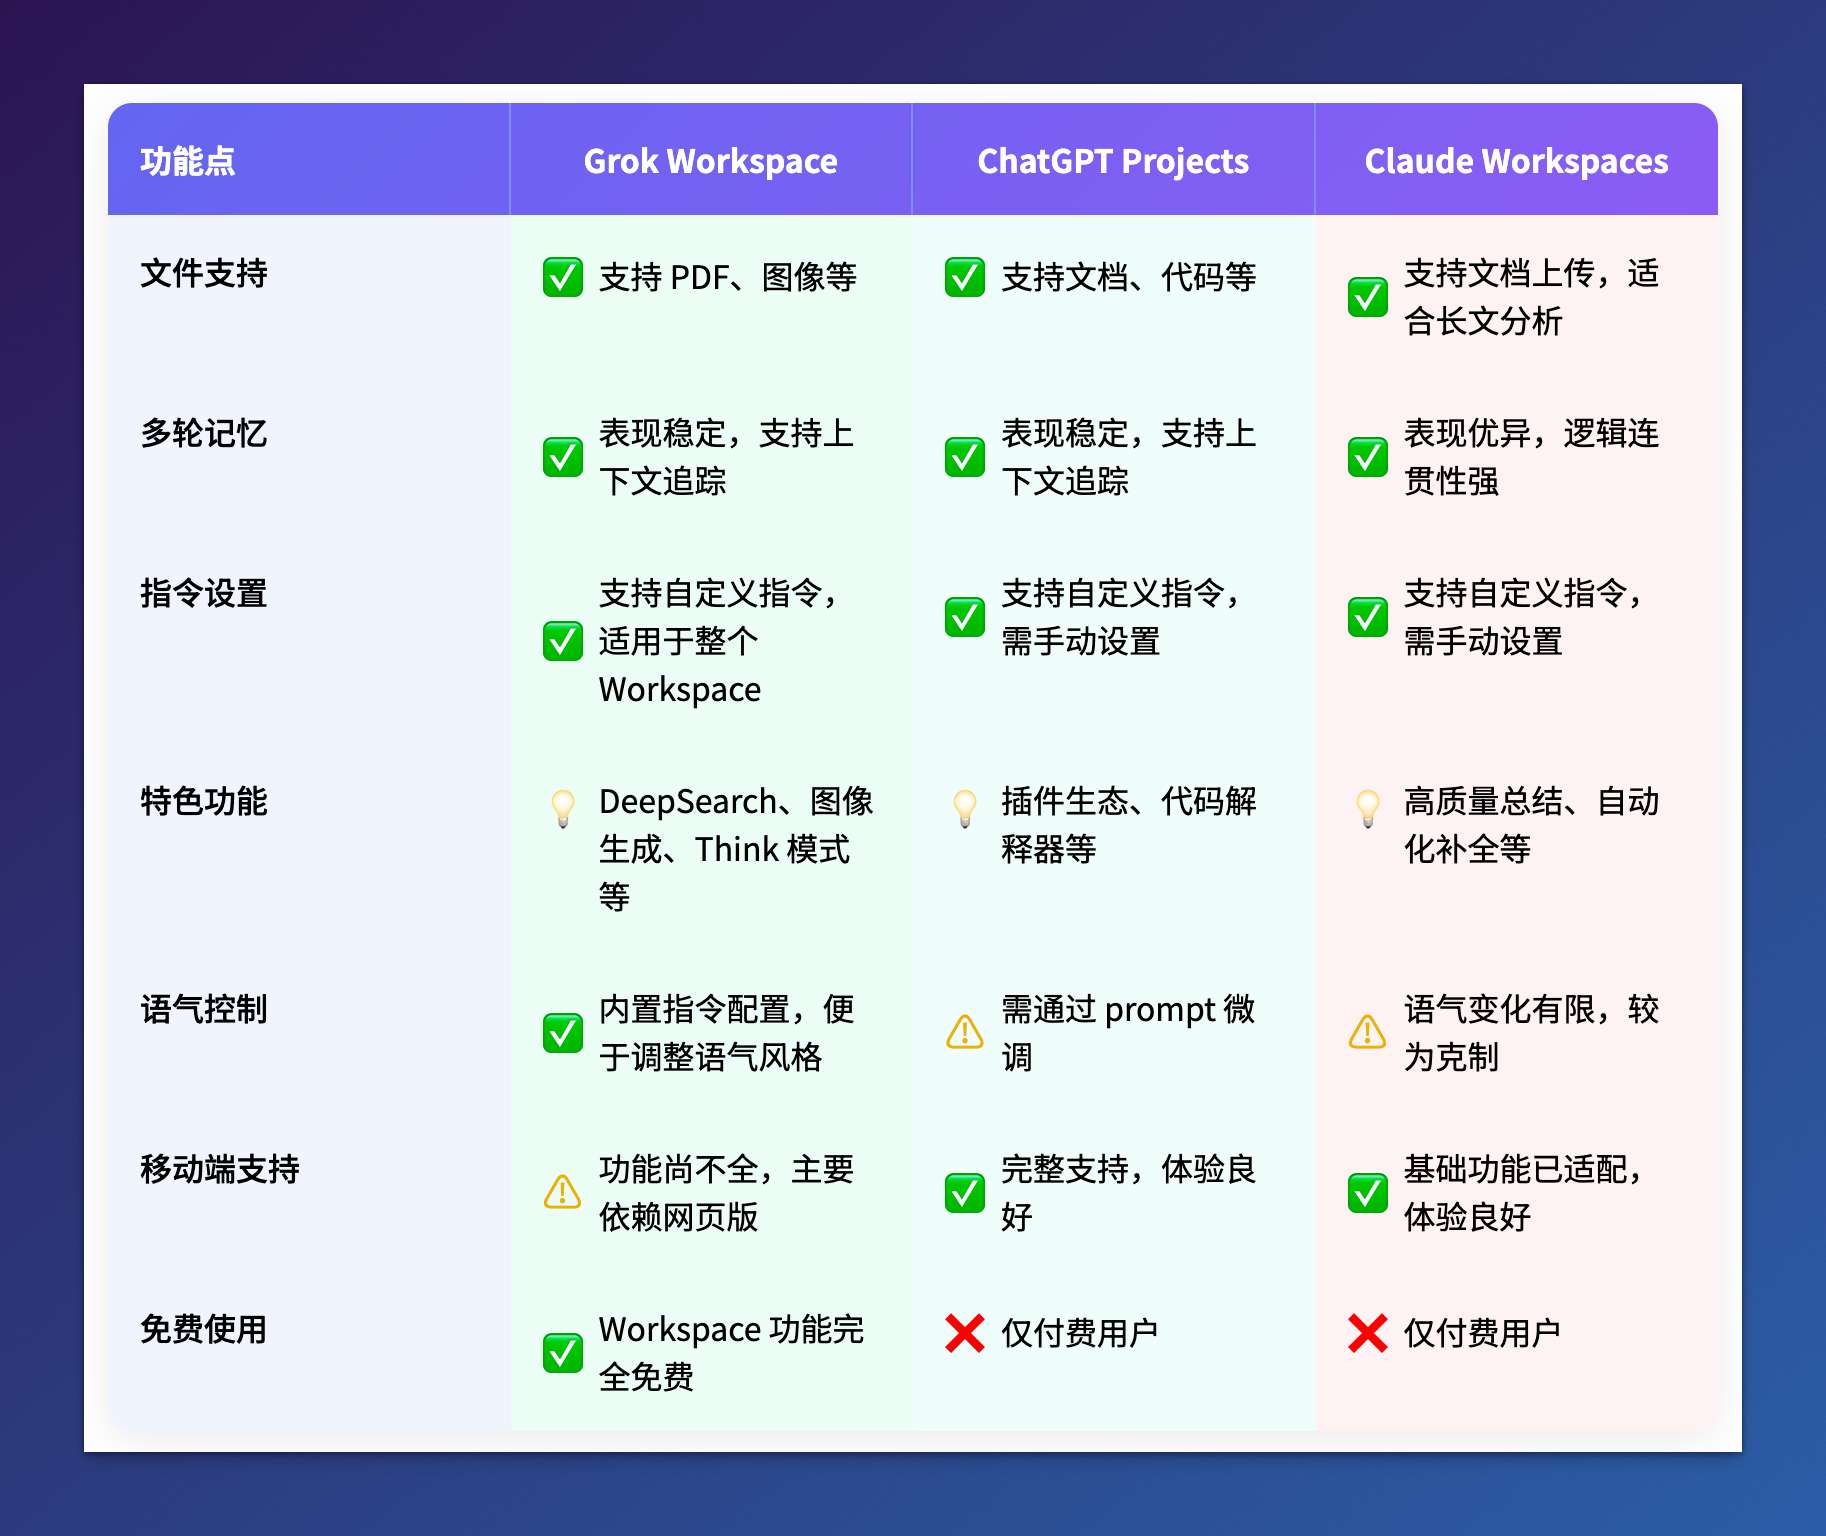This screenshot has width=1826, height=1536.
Task: Select the 特色功能 row label
Action: [x=204, y=801]
